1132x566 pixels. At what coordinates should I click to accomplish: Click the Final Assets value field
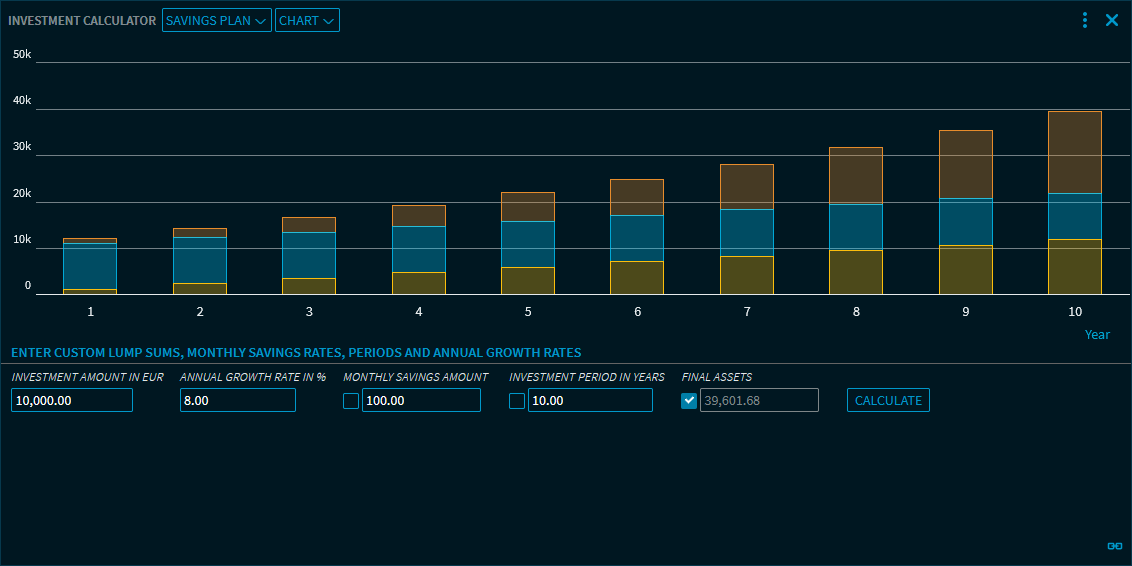point(759,400)
